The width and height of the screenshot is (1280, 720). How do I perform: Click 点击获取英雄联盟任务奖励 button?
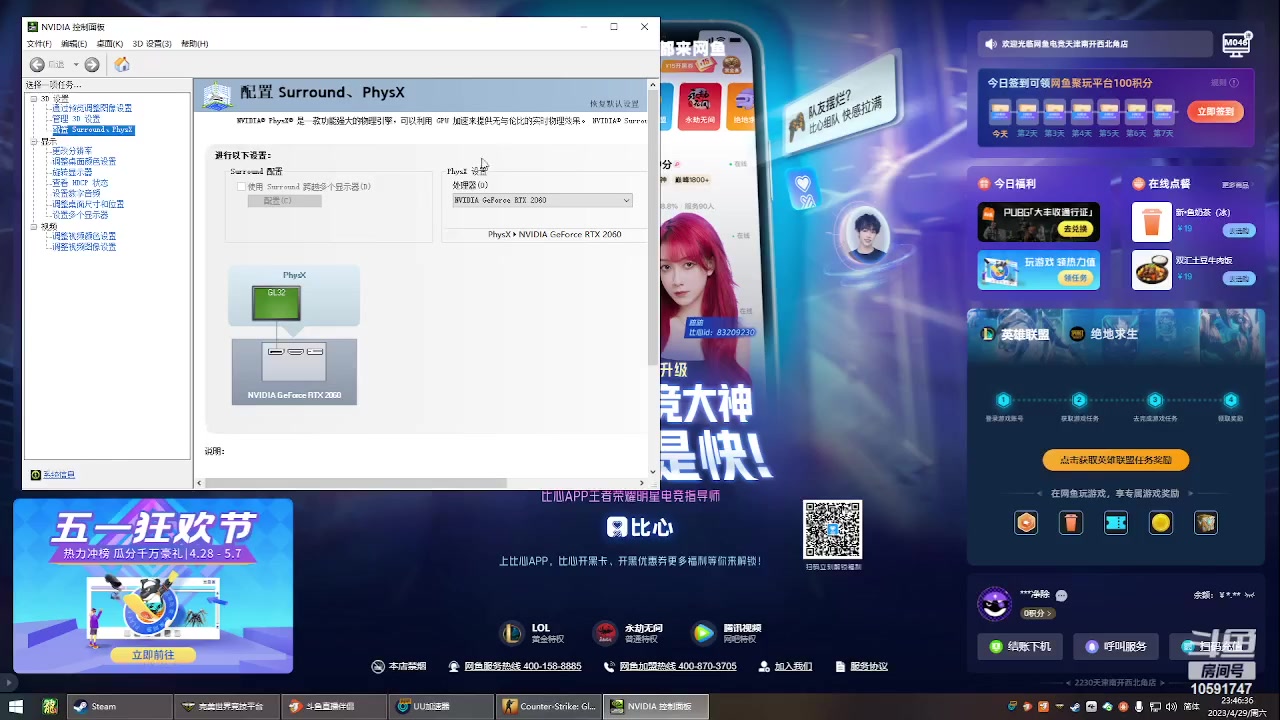1116,460
